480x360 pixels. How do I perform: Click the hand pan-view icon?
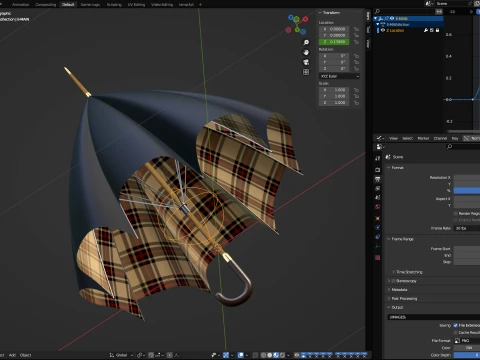coord(306,52)
